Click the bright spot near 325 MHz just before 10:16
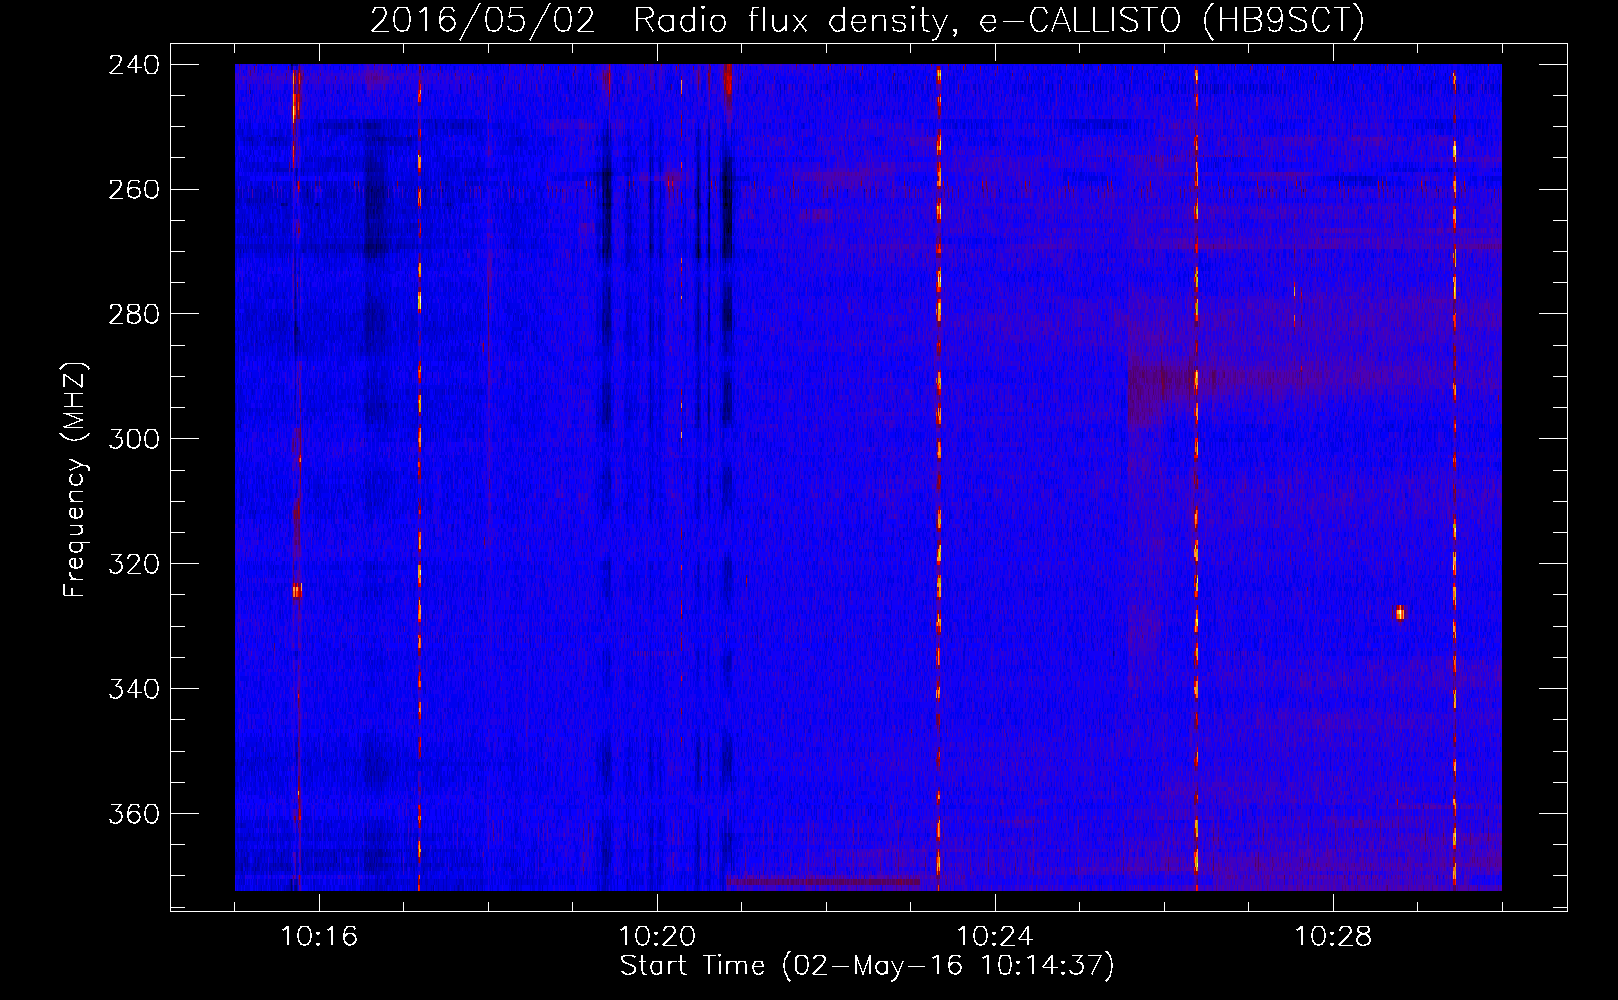The width and height of the screenshot is (1618, 1000). pos(297,591)
